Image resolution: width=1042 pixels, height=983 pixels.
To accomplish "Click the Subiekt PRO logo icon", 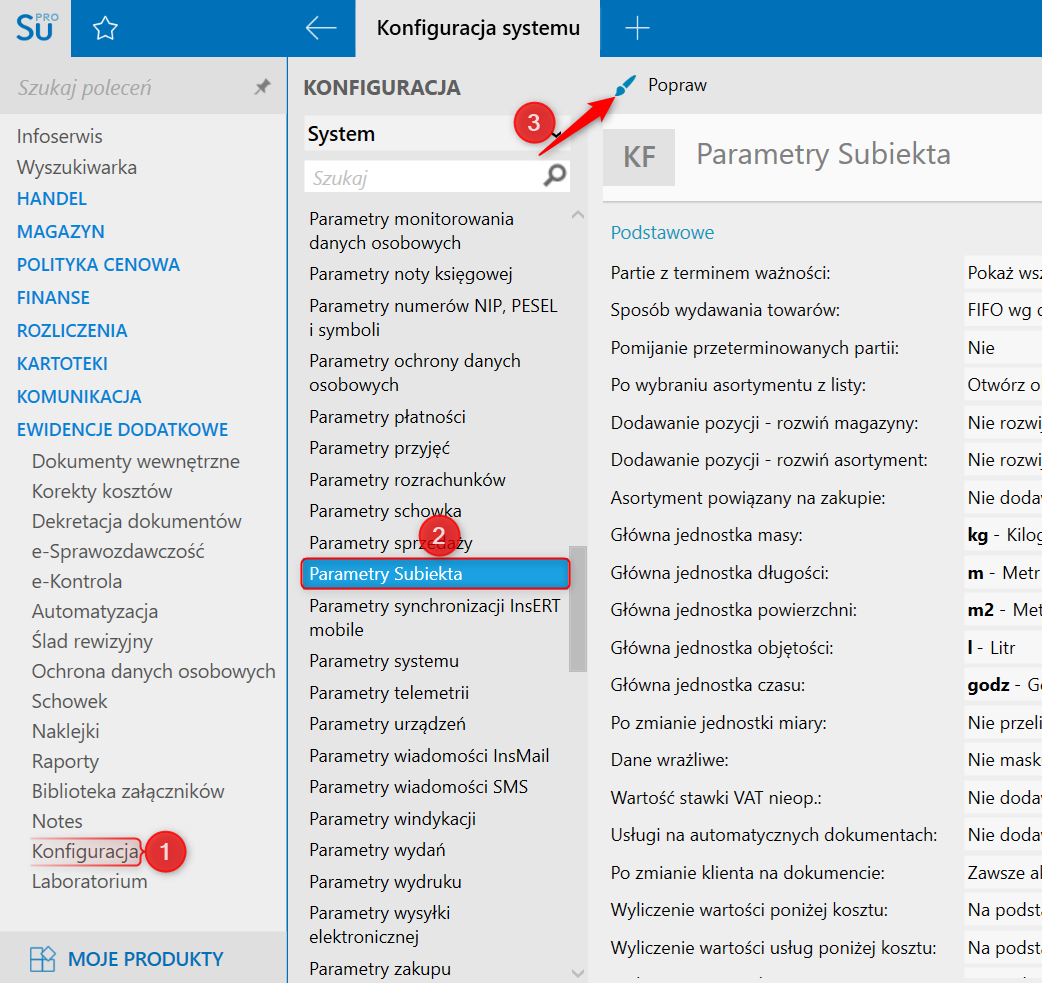I will click(36, 28).
